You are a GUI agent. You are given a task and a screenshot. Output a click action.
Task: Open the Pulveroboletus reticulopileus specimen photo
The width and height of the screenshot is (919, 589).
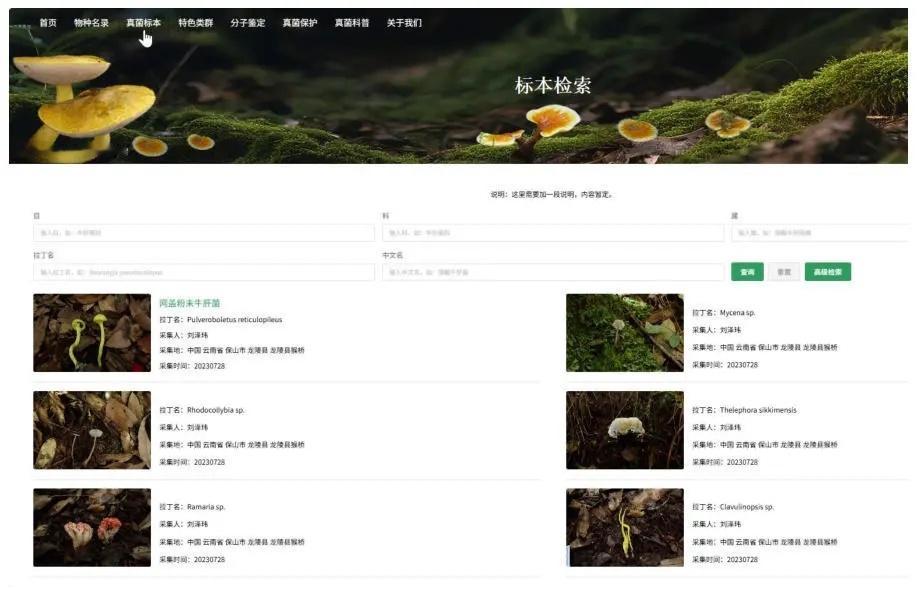point(92,333)
